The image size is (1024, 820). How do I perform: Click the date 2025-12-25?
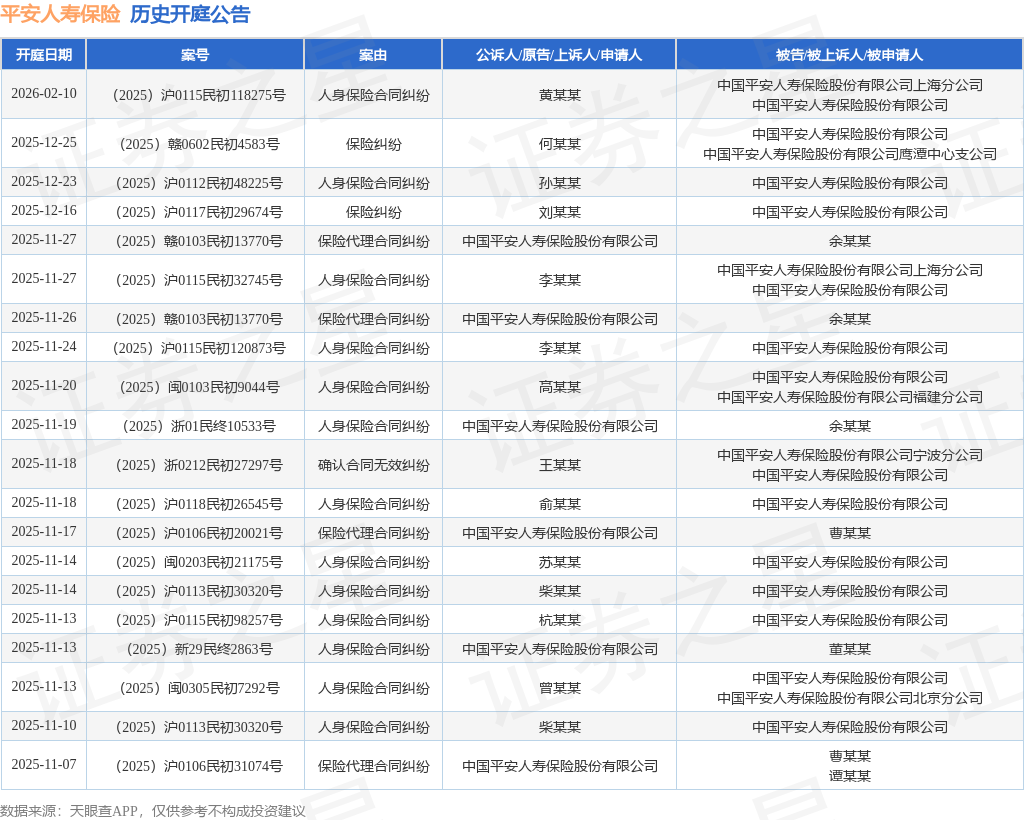44,142
